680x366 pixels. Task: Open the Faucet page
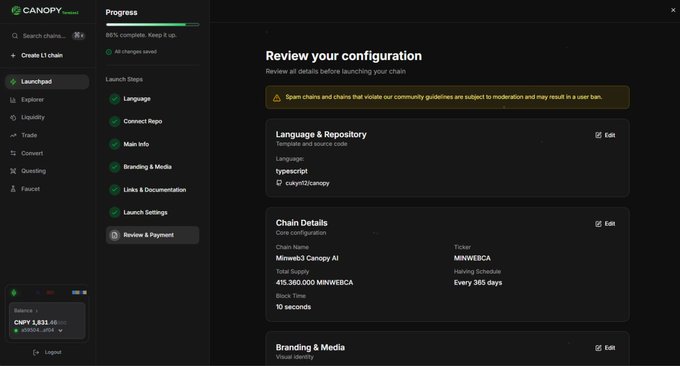(30, 189)
